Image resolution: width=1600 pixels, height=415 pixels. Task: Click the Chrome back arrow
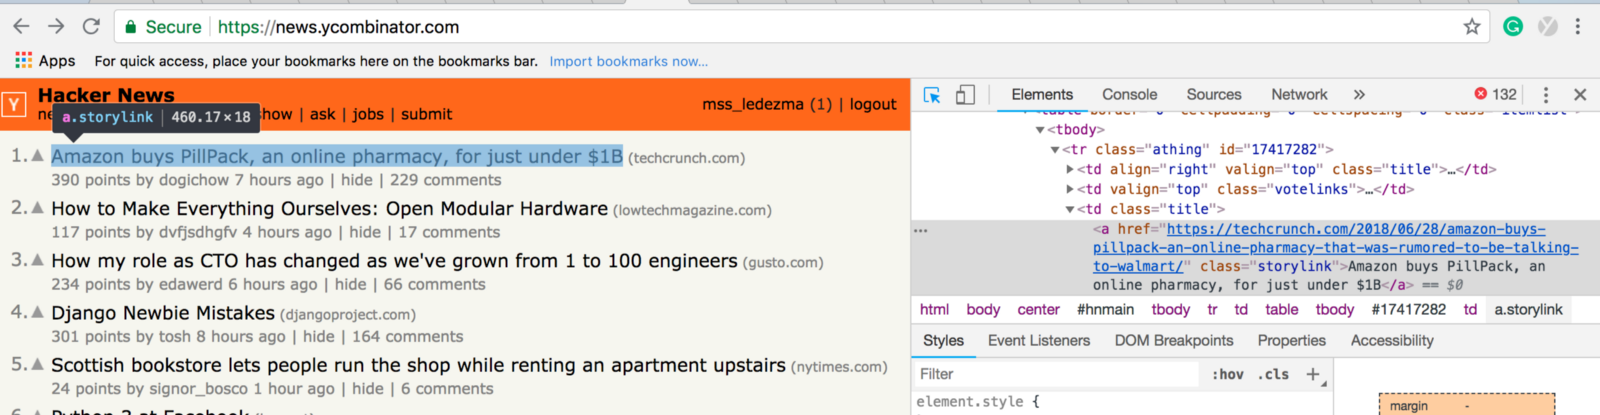21,27
